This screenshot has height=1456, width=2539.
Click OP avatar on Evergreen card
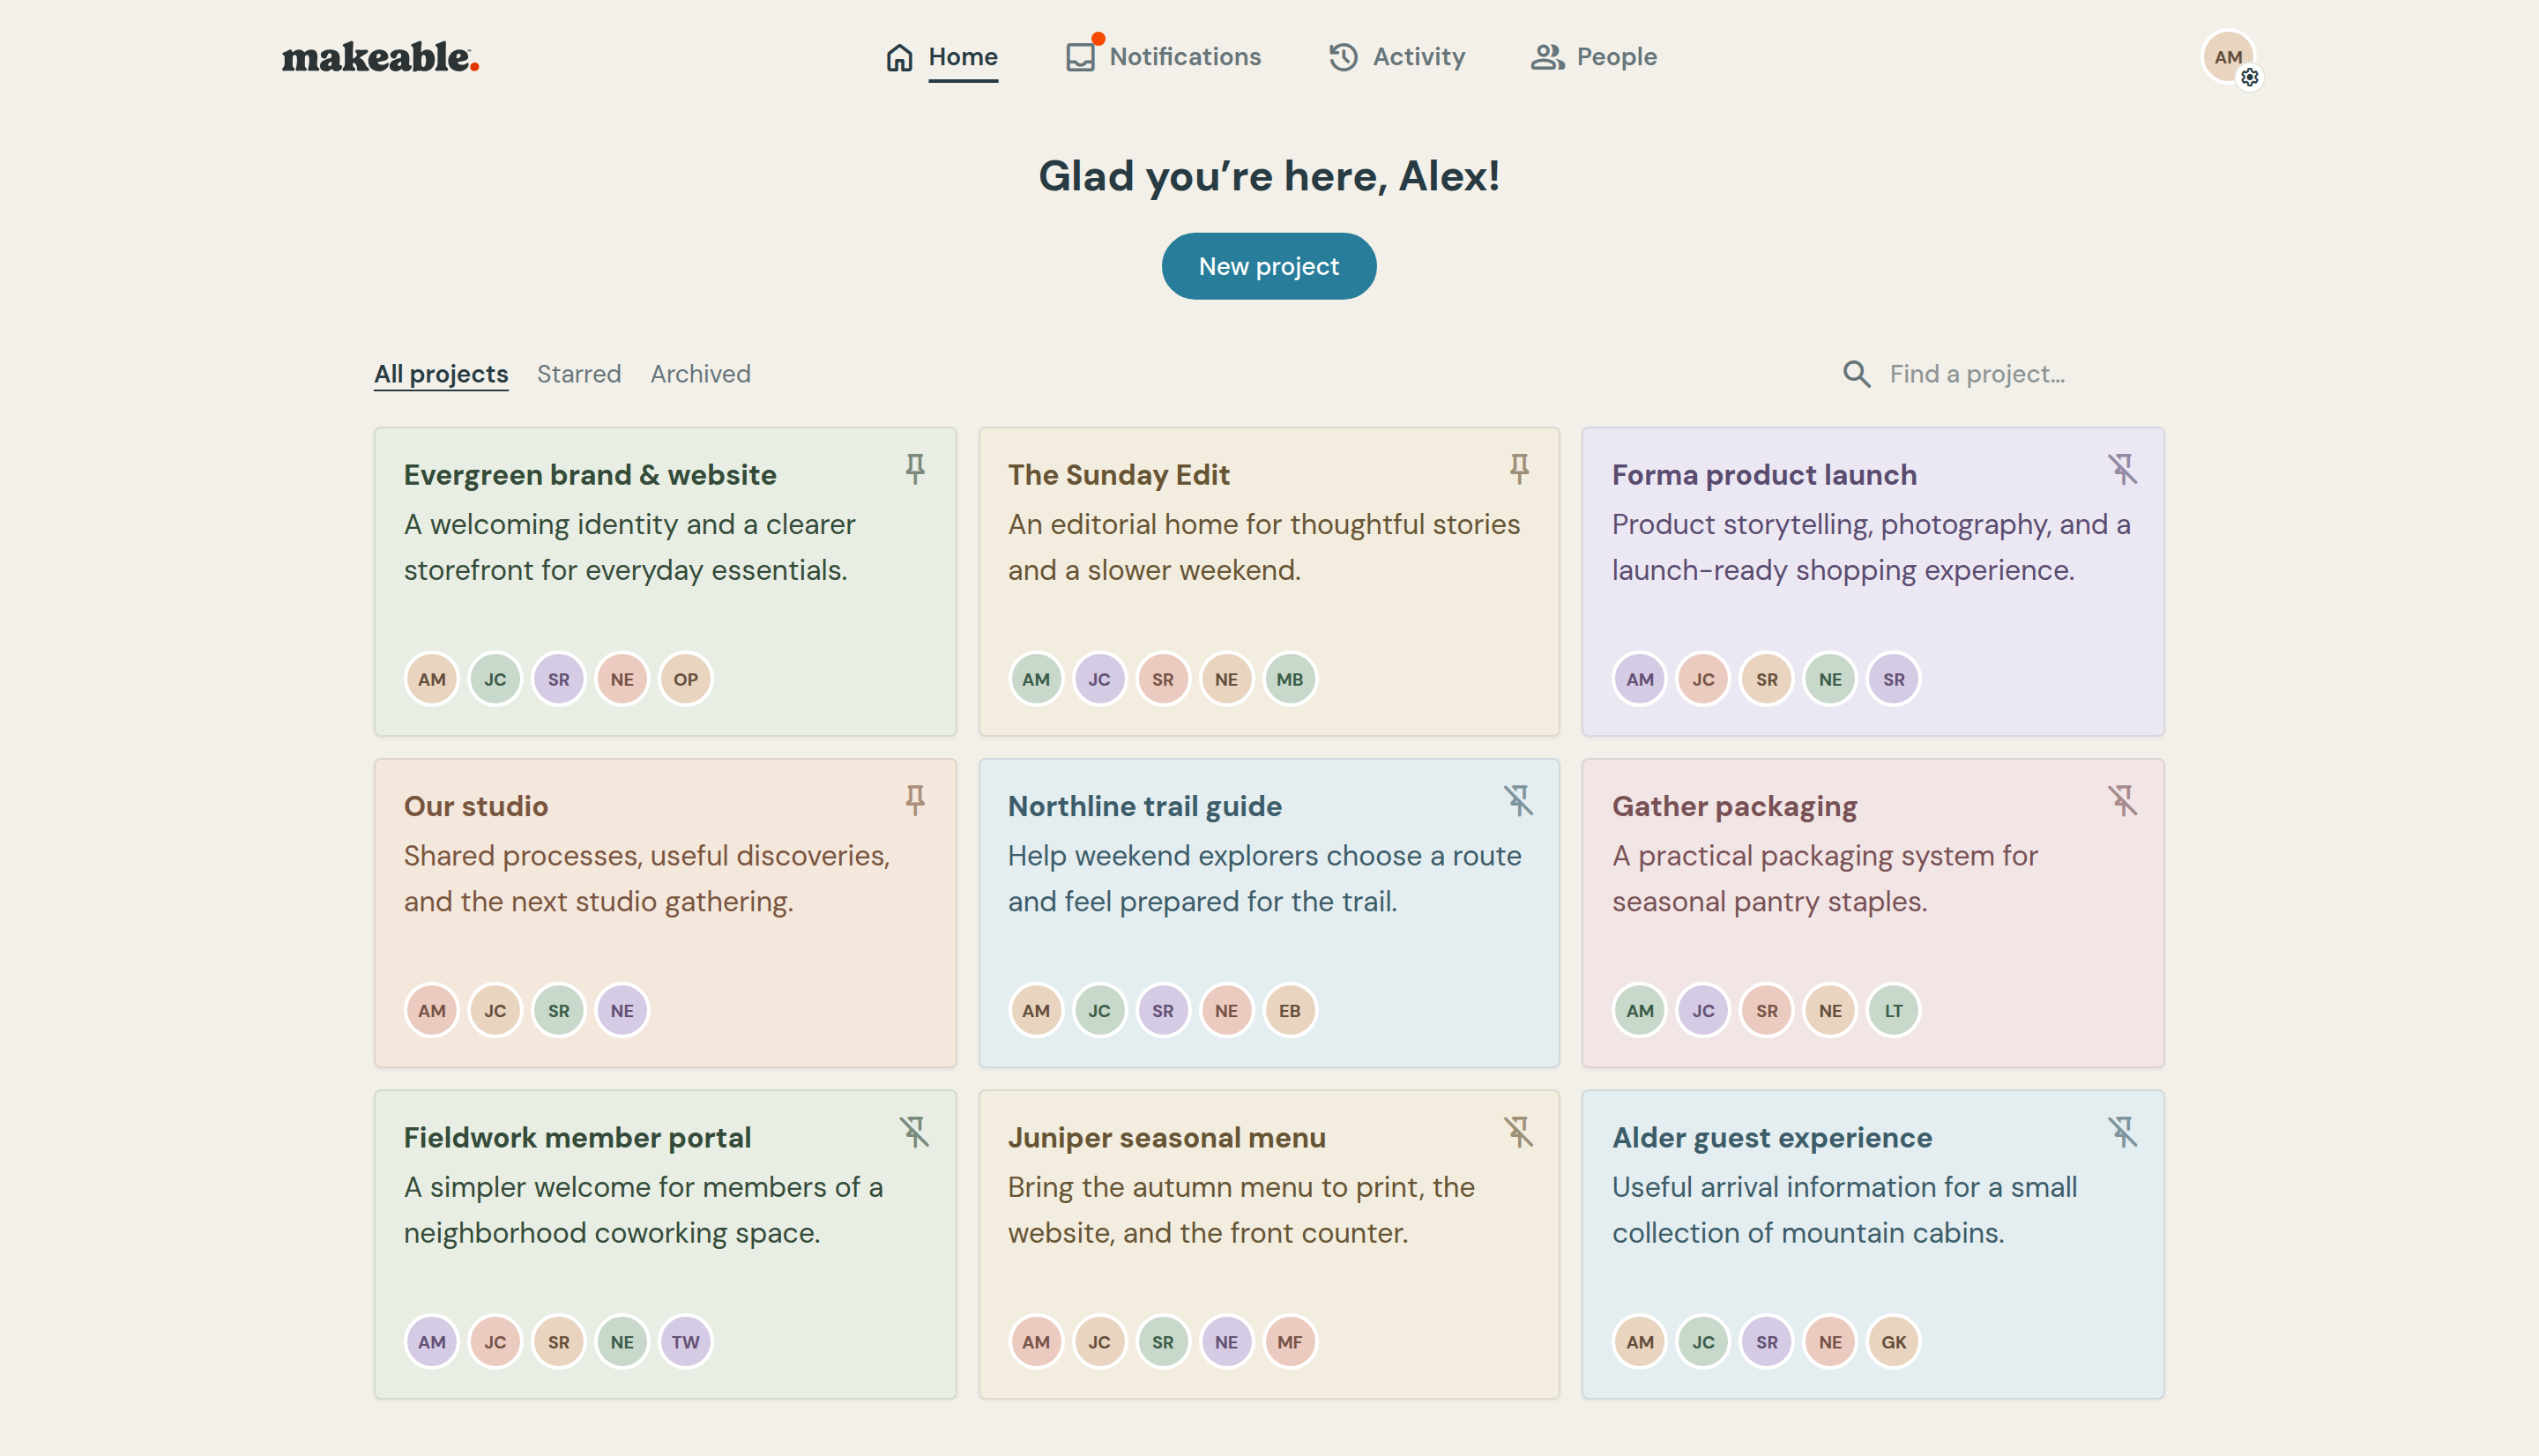686,679
